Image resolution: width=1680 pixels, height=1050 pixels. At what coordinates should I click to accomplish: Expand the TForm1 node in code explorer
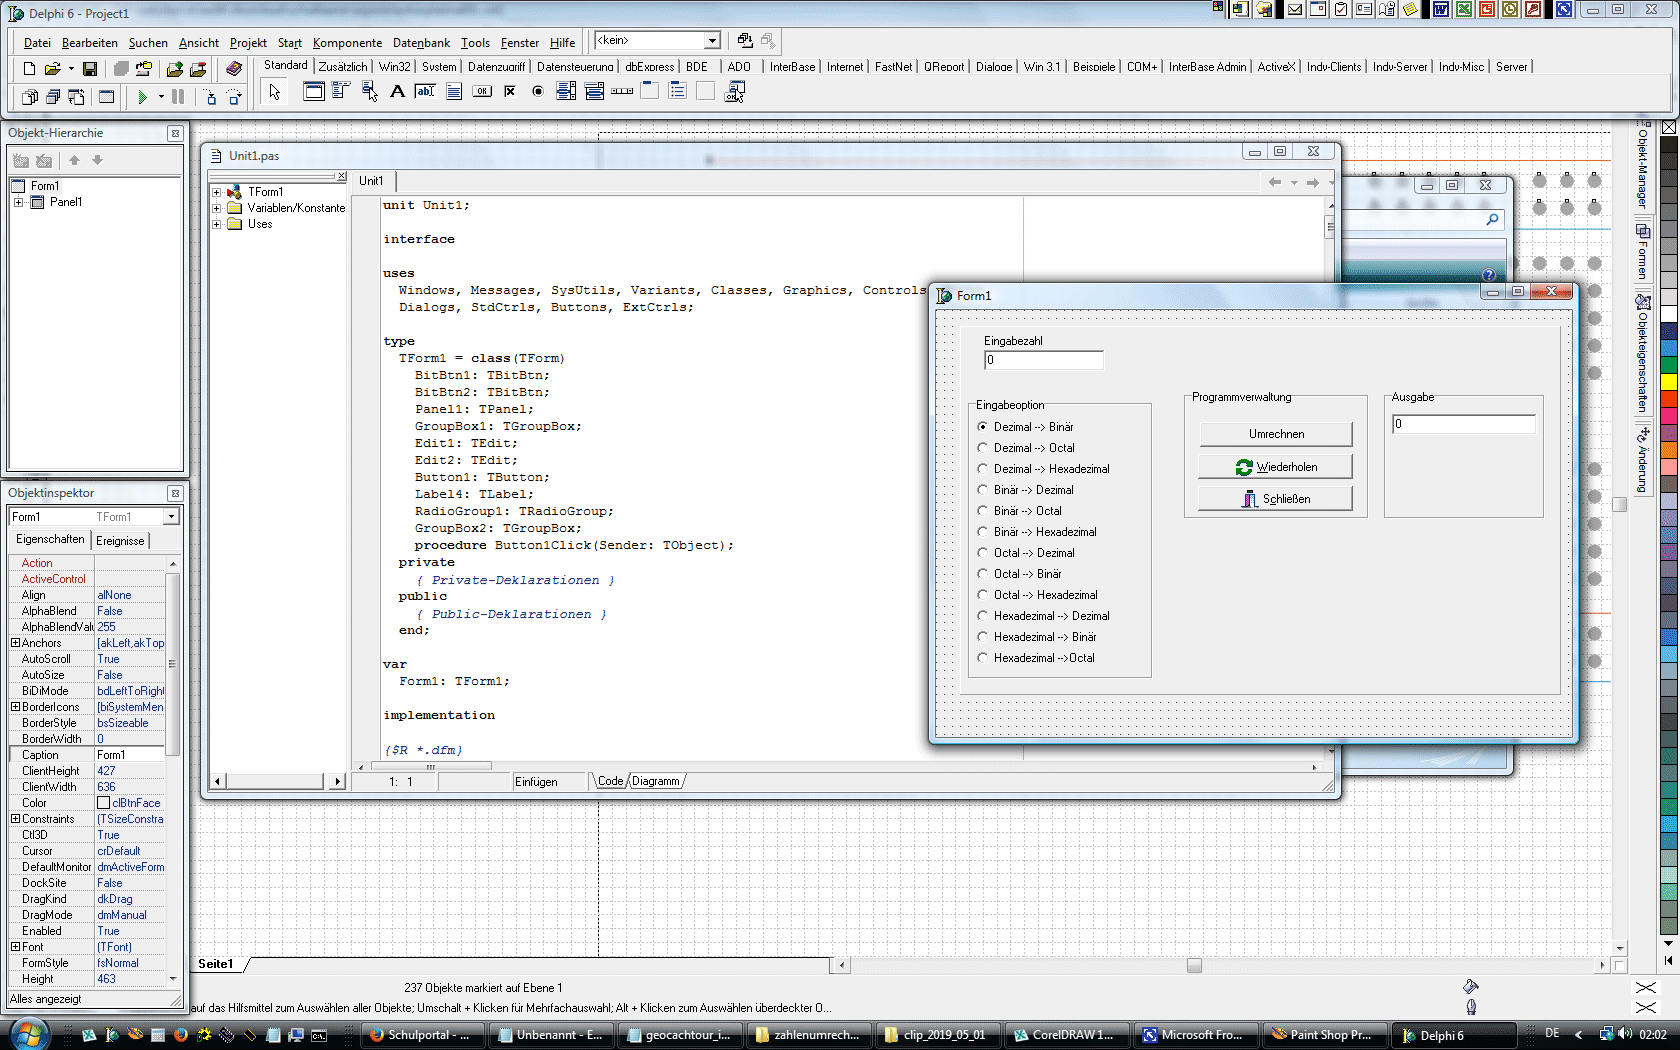pos(217,192)
